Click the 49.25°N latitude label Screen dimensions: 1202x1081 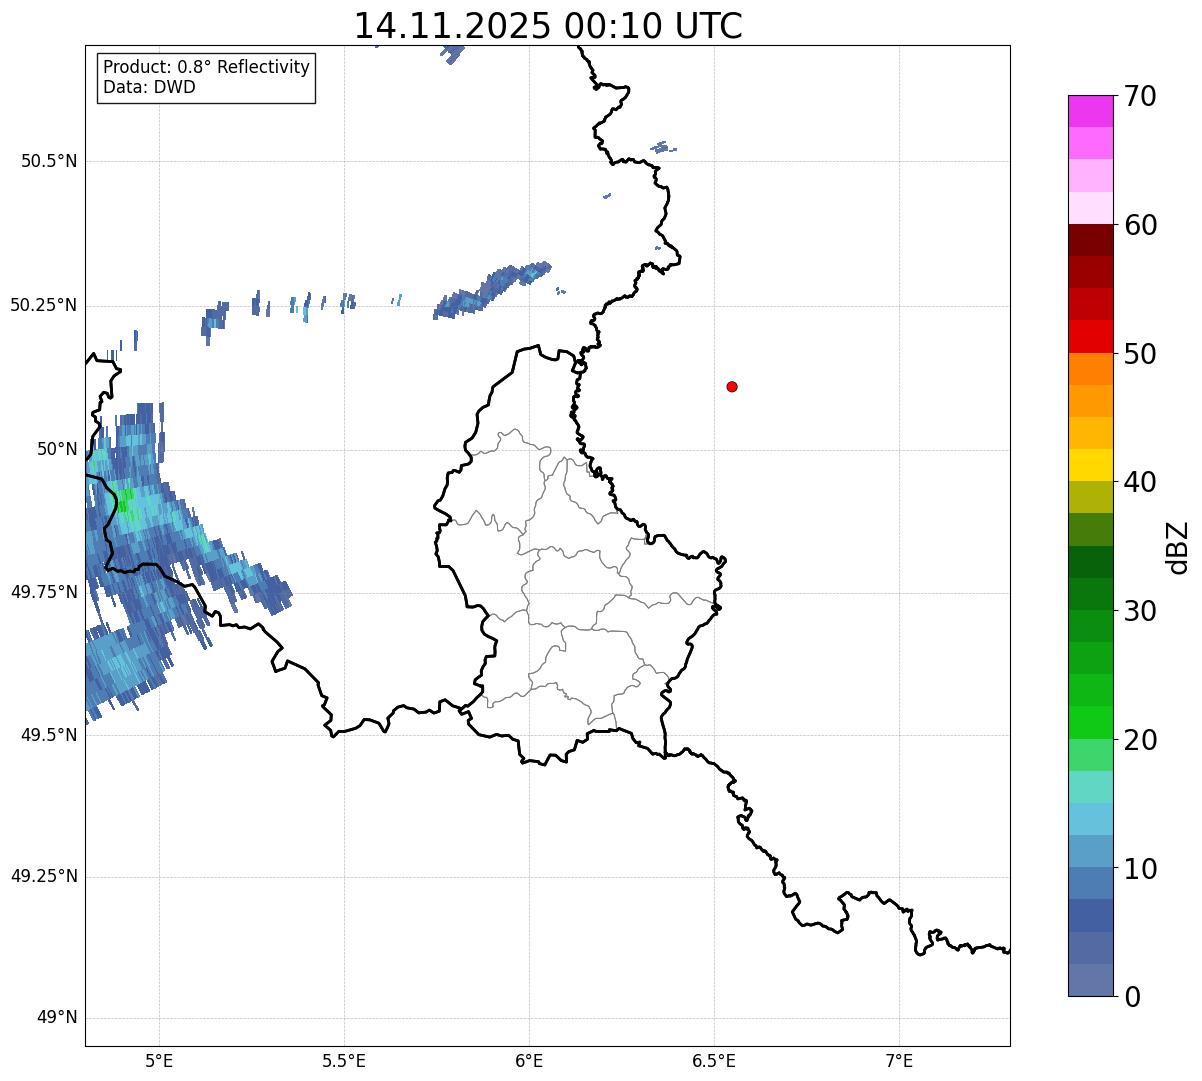[x=44, y=876]
